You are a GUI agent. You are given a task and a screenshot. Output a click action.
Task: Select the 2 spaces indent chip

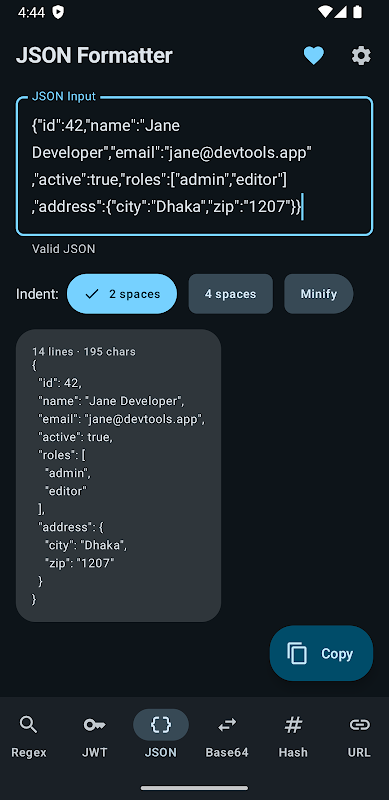tap(122, 294)
